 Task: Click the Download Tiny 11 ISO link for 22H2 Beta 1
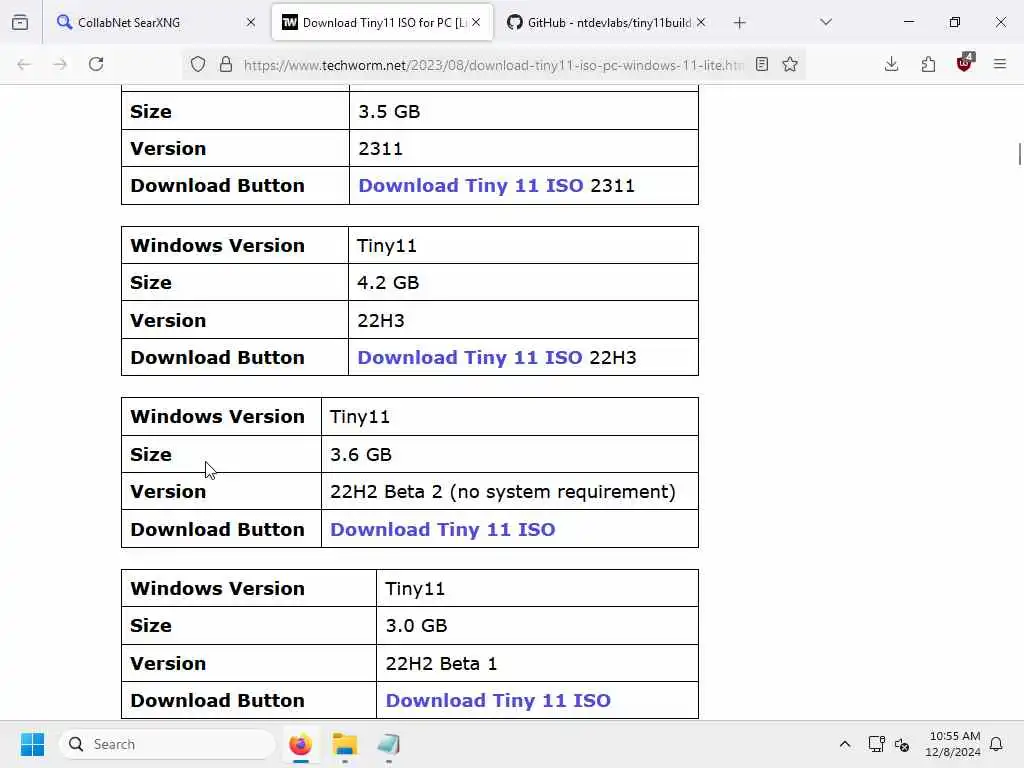[498, 700]
